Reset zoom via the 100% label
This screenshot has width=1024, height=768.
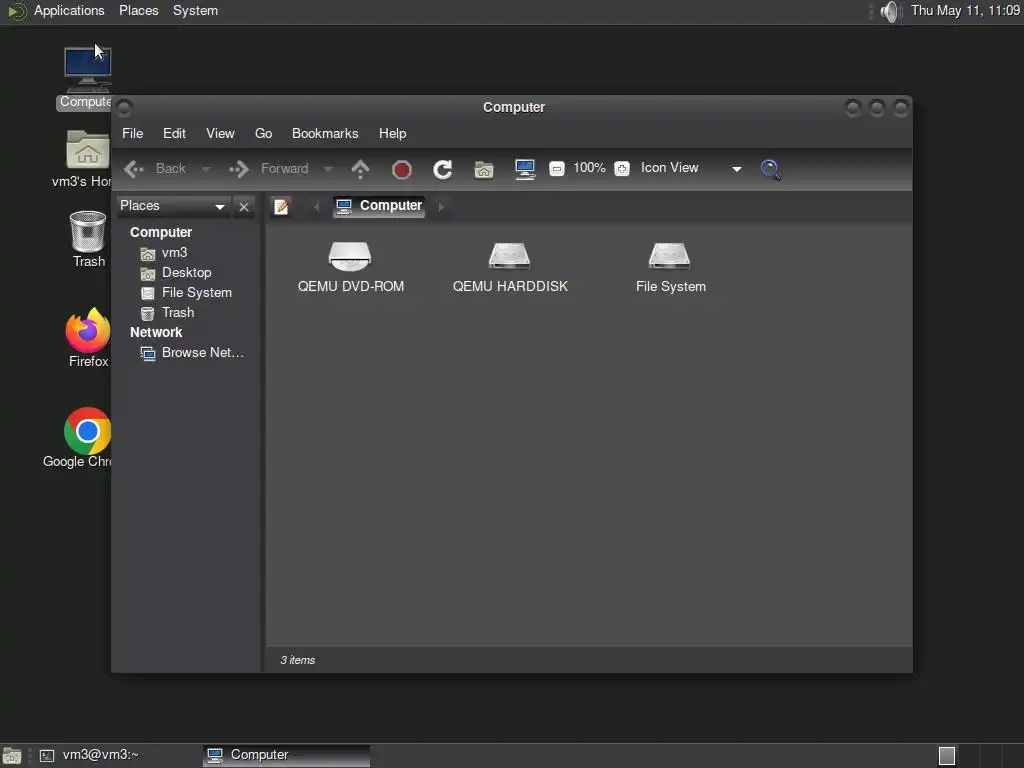pos(589,168)
